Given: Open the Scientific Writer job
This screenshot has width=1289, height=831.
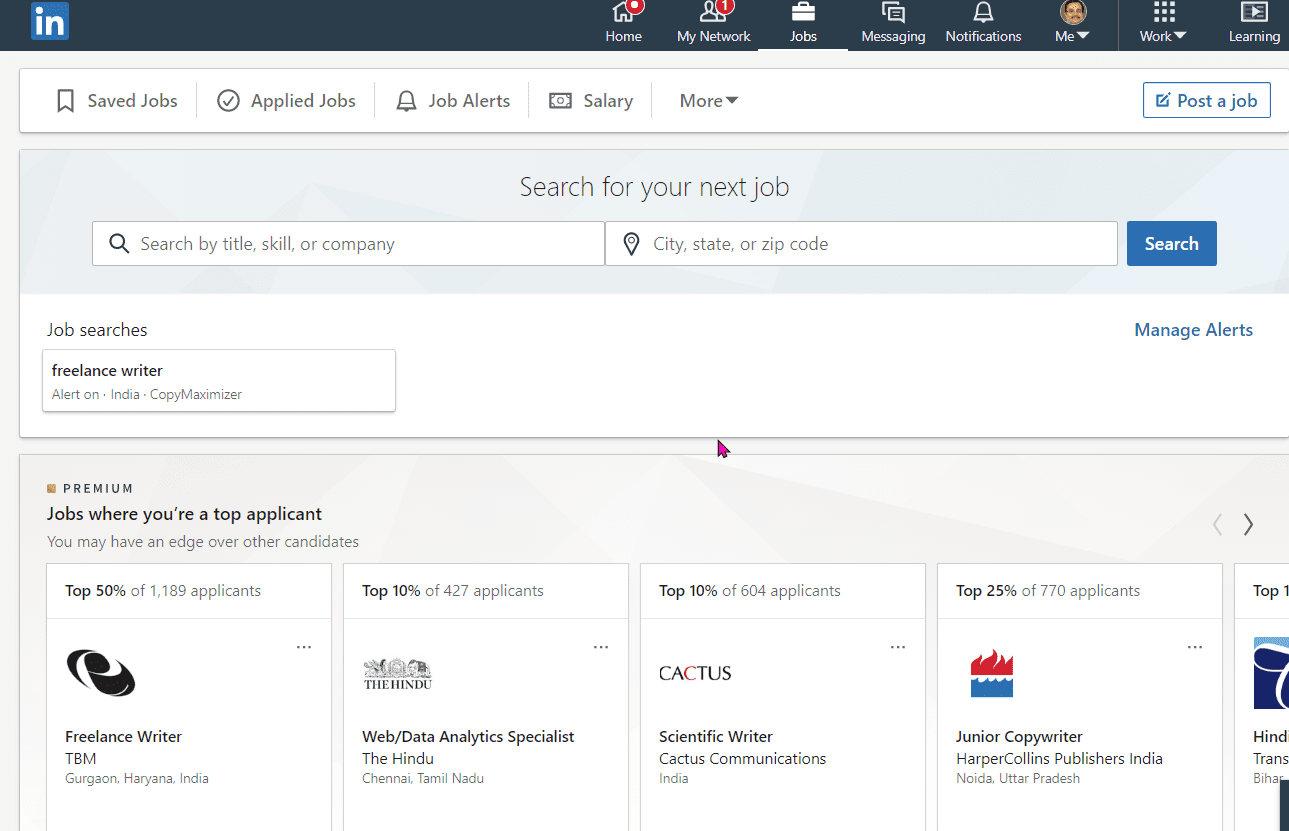Looking at the screenshot, I should [716, 737].
